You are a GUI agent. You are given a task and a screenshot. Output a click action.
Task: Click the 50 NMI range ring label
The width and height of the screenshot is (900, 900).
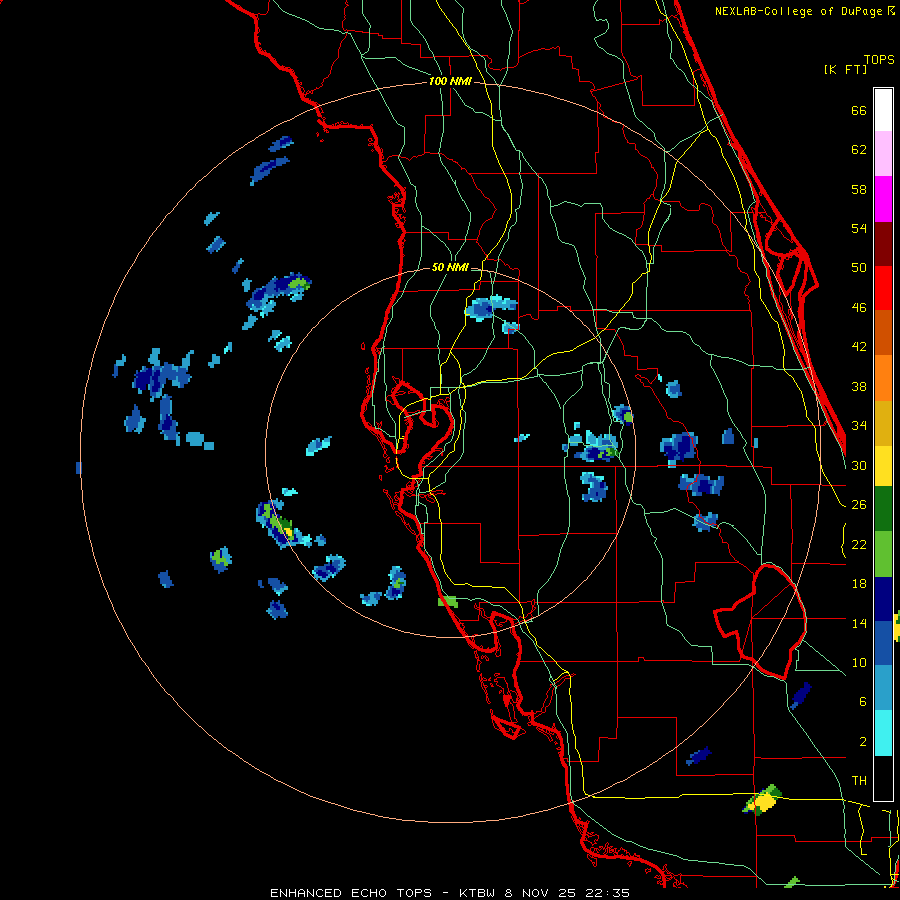[x=450, y=267]
